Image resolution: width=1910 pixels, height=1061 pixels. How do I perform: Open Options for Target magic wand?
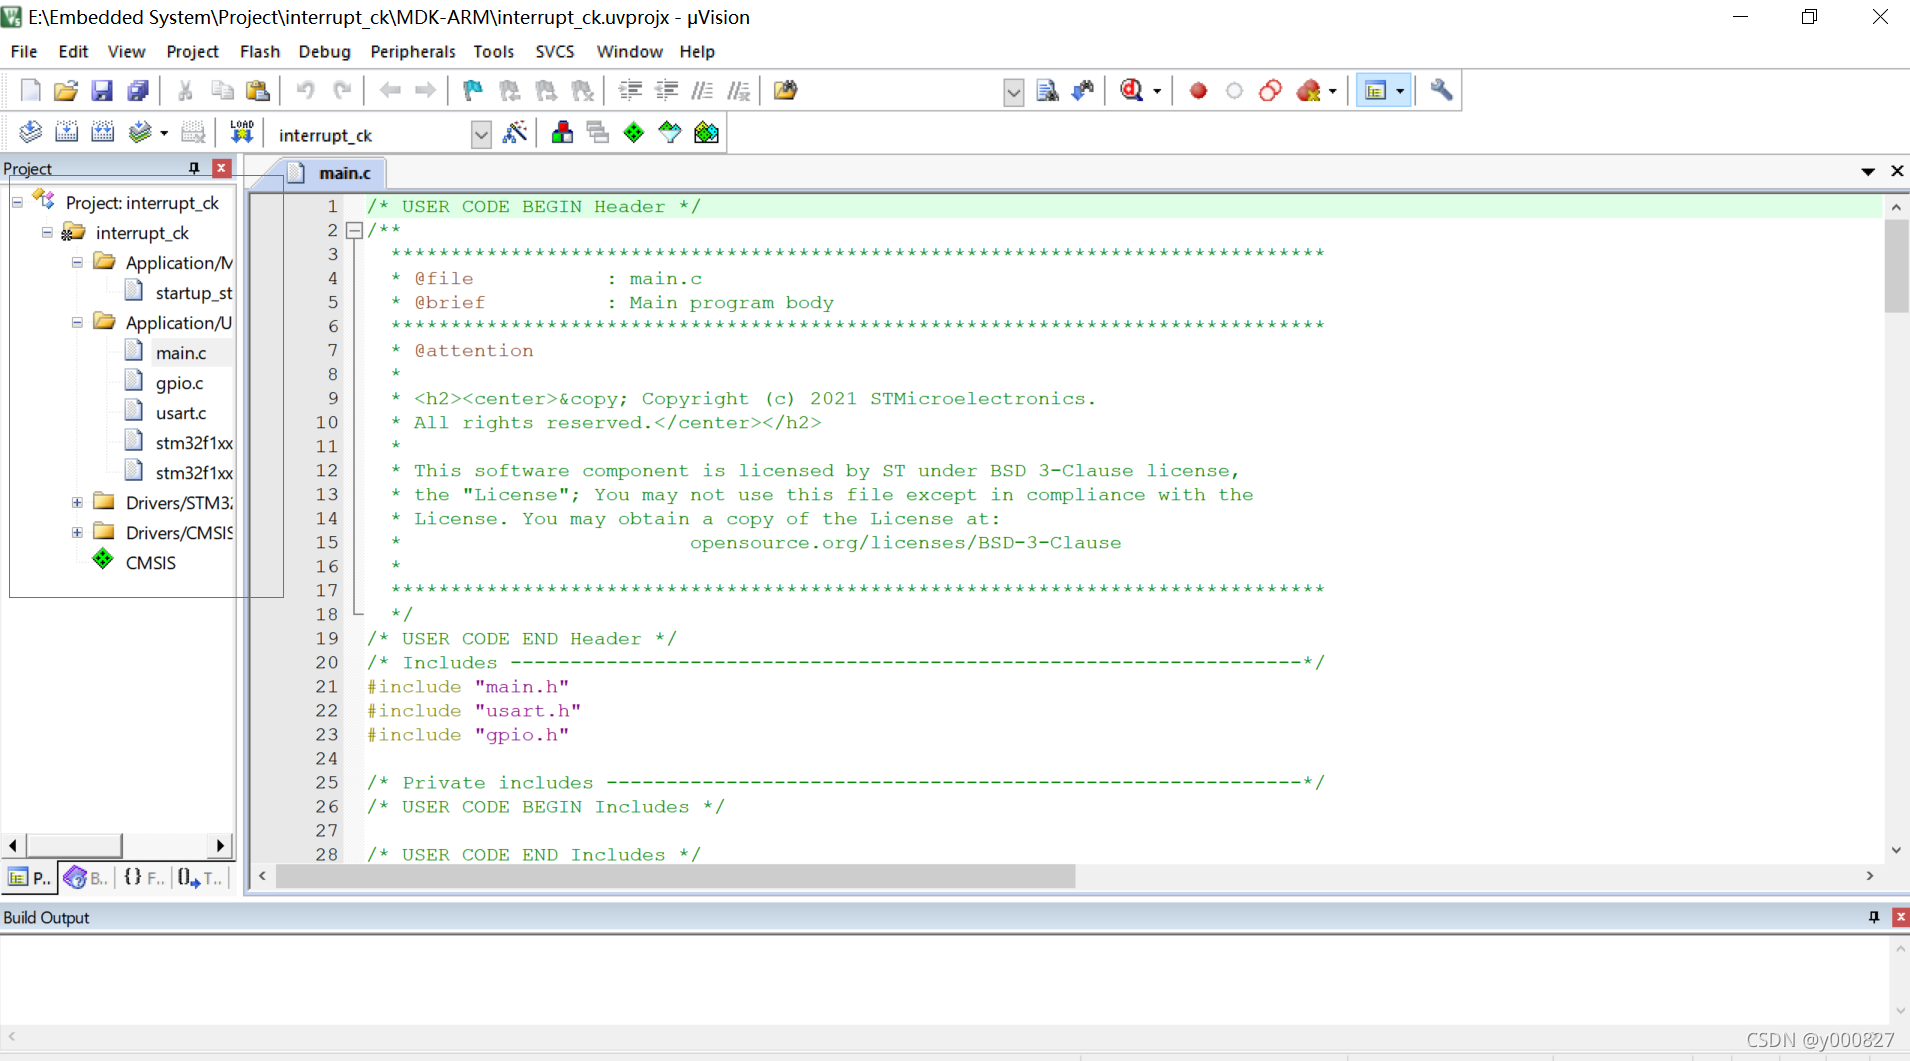point(515,132)
